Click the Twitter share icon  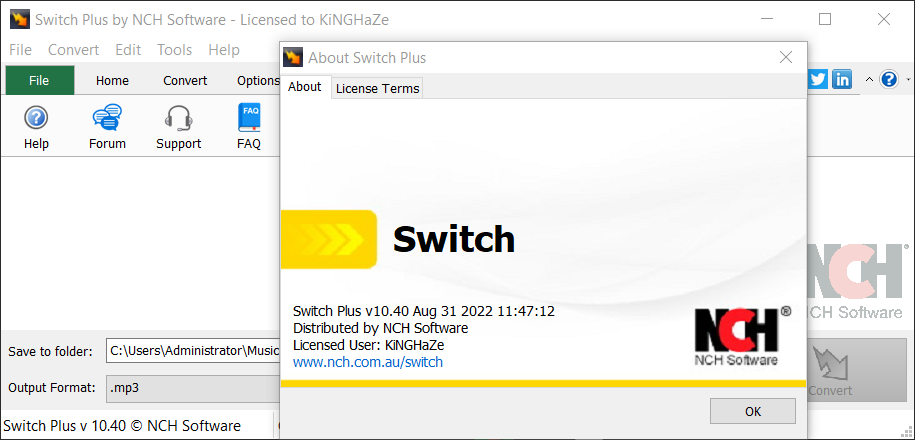(818, 79)
